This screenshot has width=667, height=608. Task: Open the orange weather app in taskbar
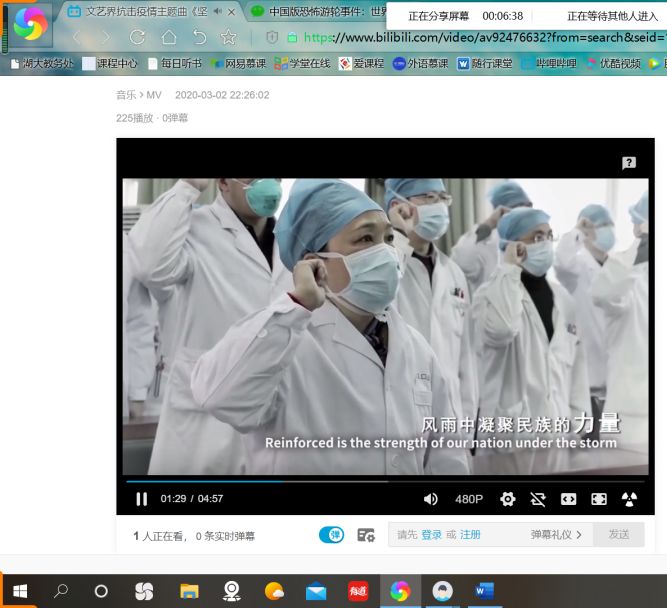tap(274, 591)
